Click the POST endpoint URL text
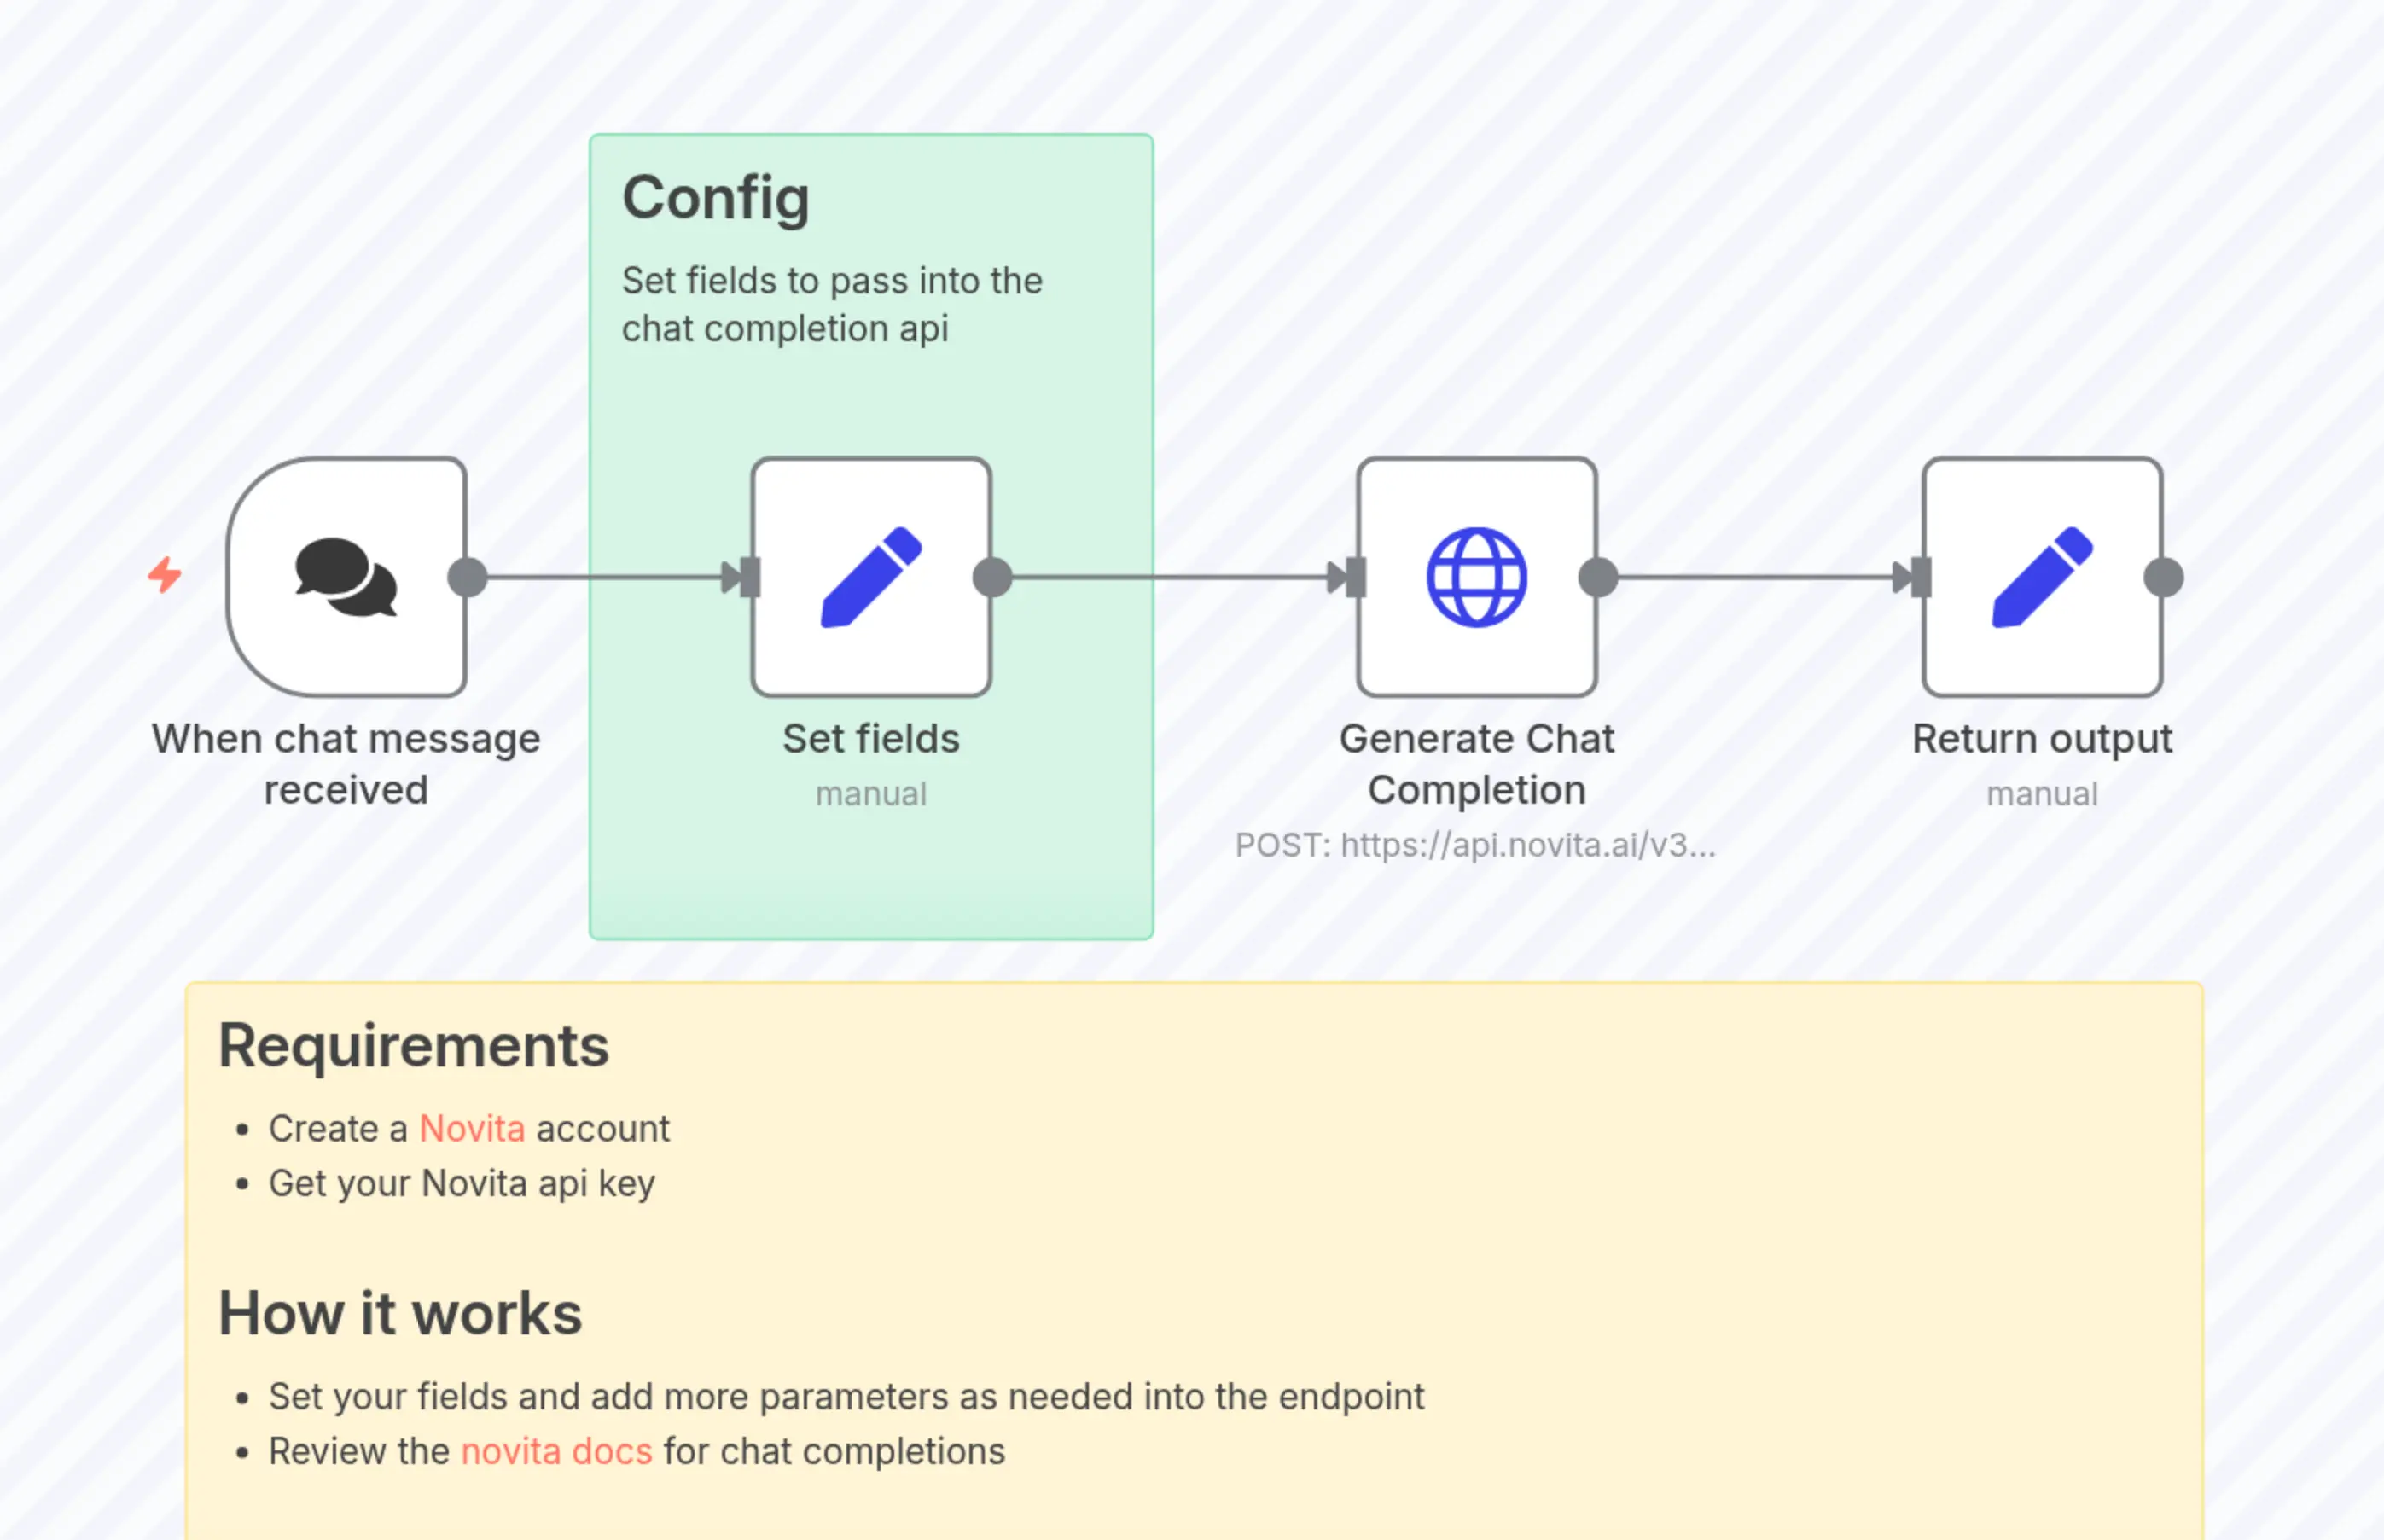Image resolution: width=2384 pixels, height=1540 pixels. (x=1476, y=845)
